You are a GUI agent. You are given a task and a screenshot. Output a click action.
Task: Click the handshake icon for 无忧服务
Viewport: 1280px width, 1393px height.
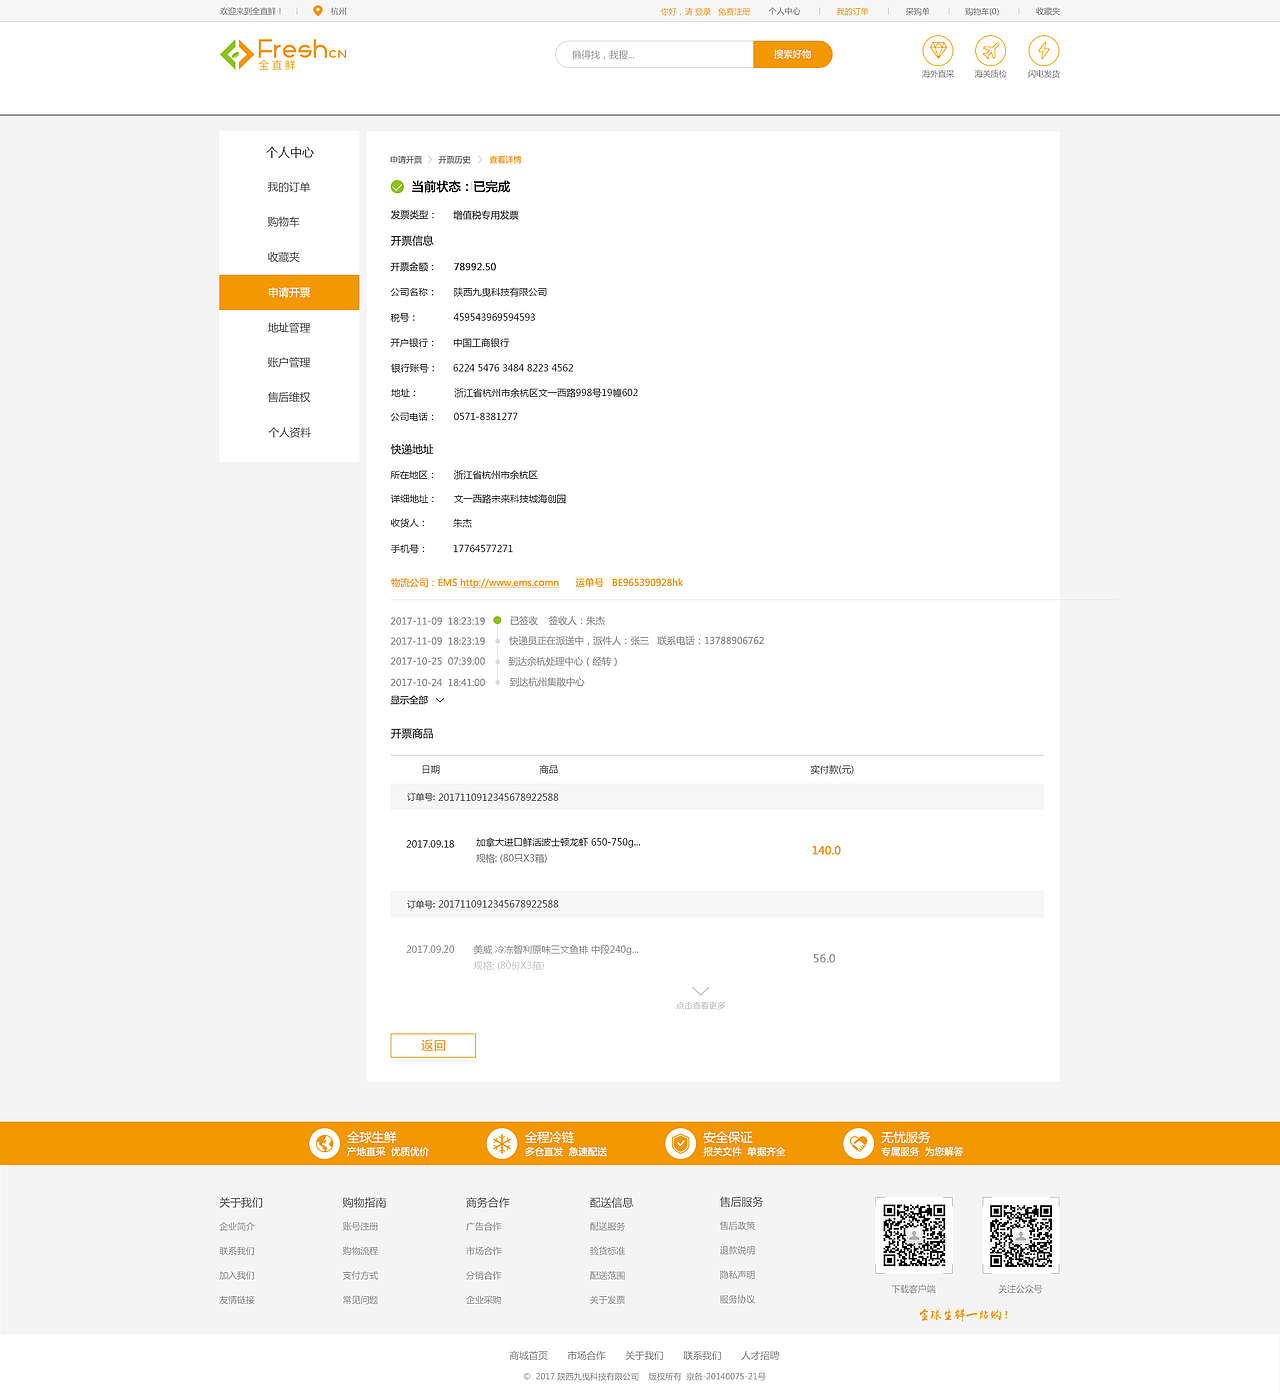[x=858, y=1143]
